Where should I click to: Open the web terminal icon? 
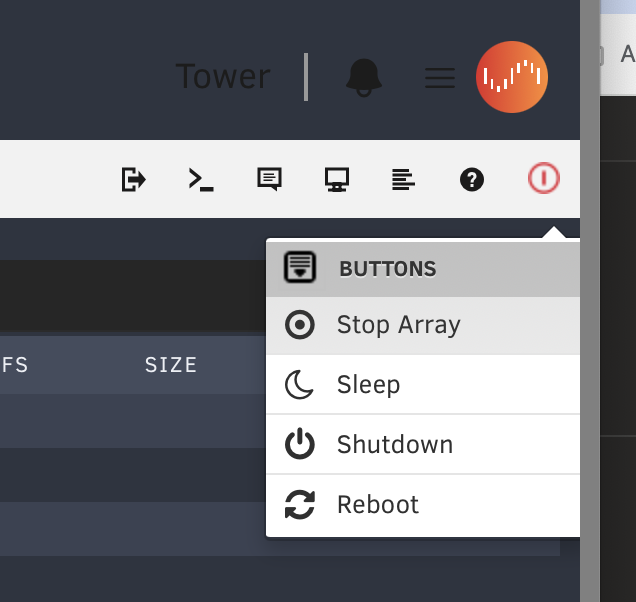[201, 179]
